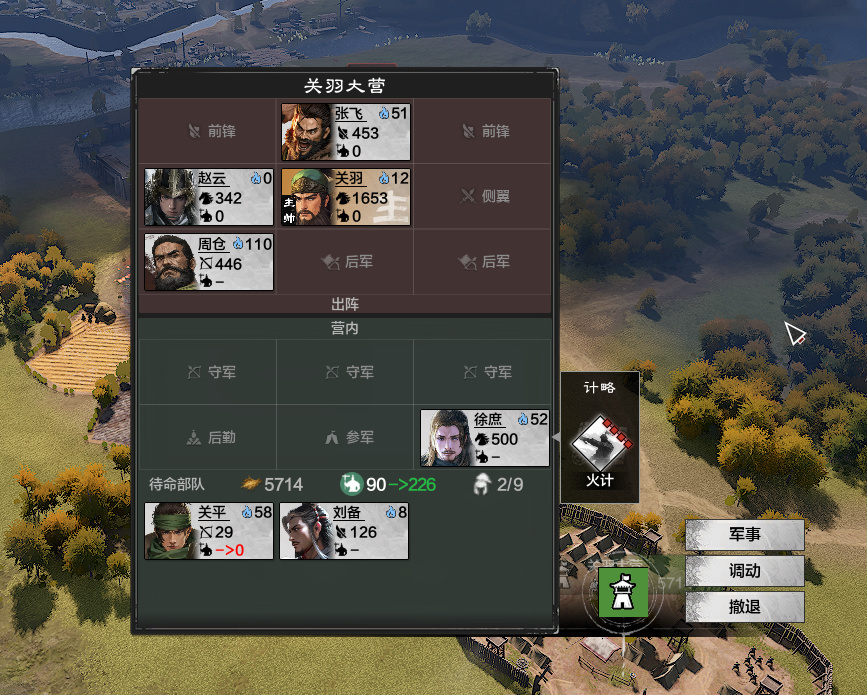Click the green warhorse count icon

(351, 484)
